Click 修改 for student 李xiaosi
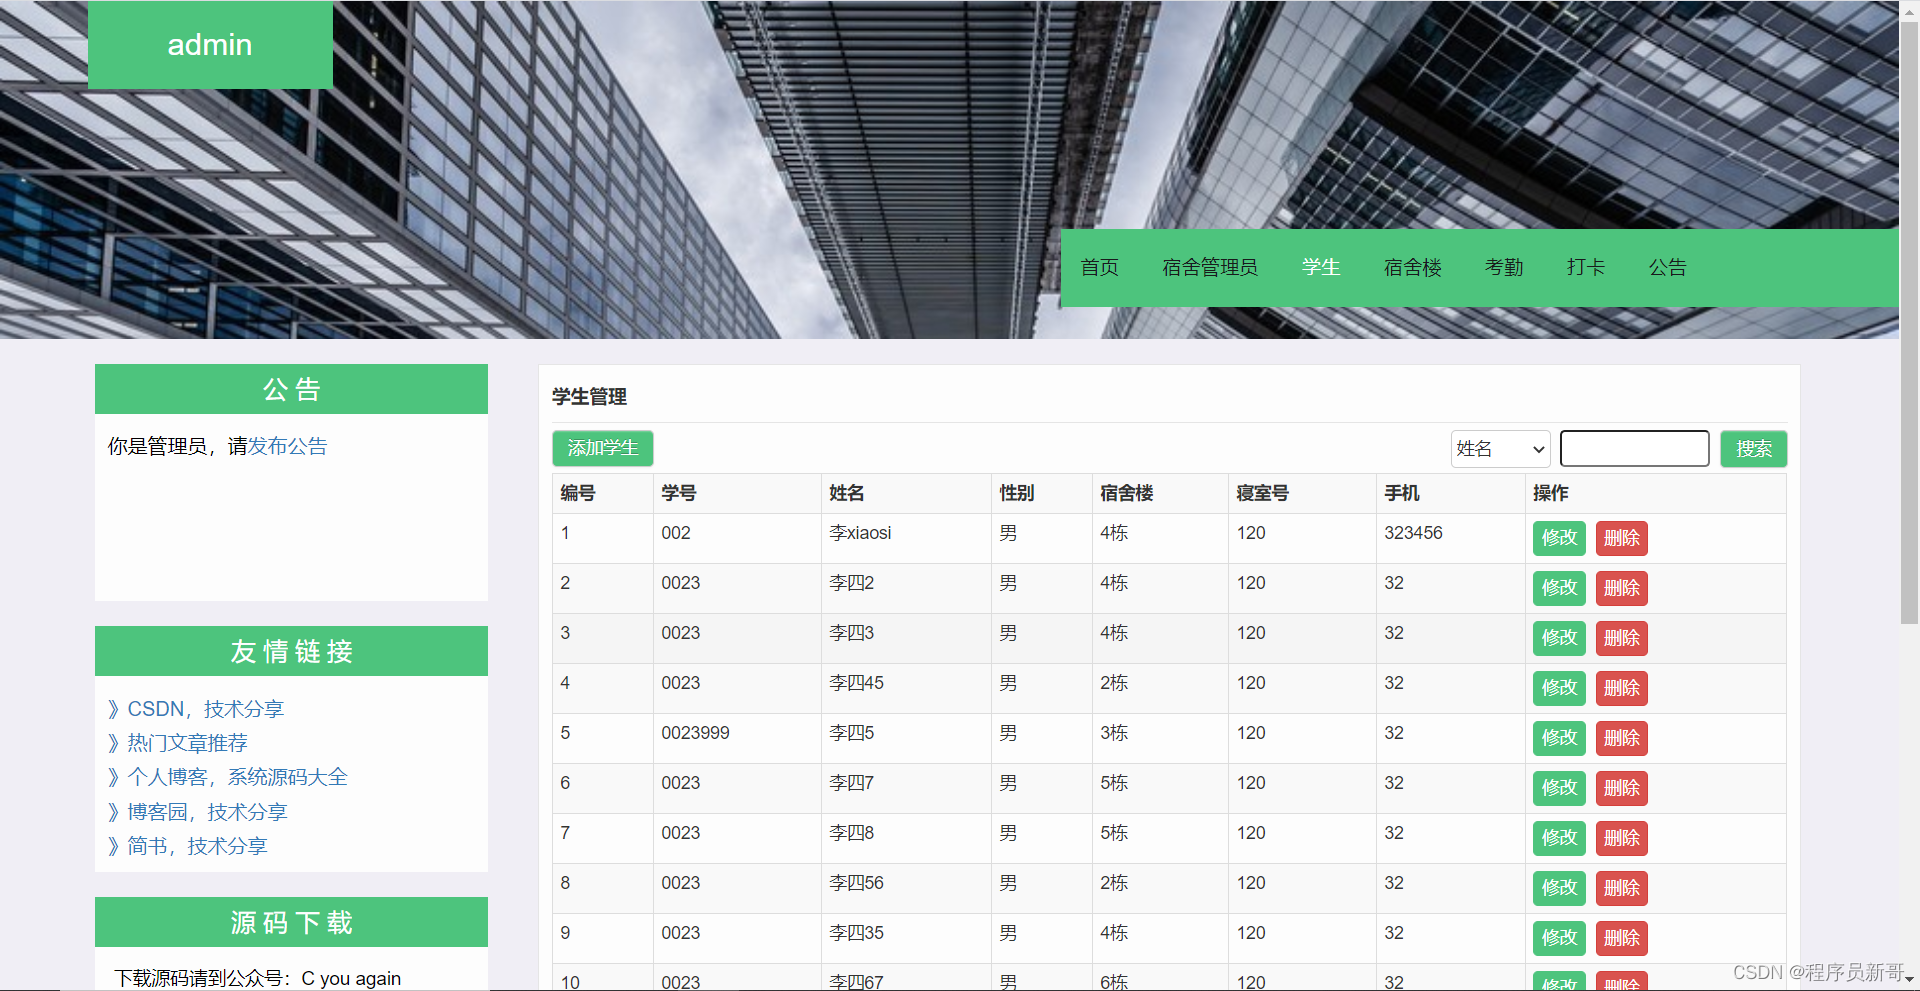The width and height of the screenshot is (1920, 991). [x=1559, y=538]
